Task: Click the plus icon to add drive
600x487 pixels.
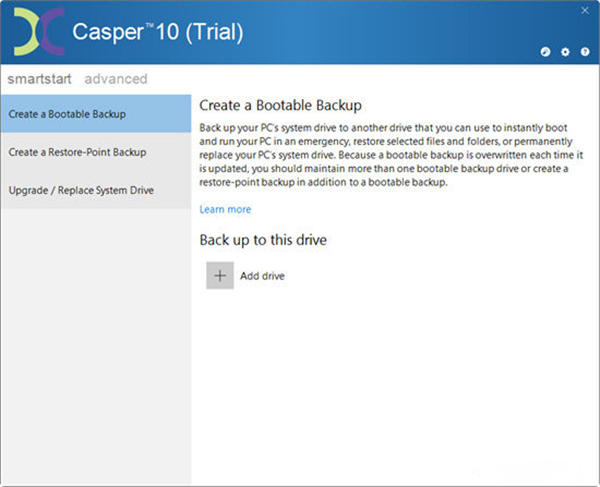Action: (x=220, y=276)
